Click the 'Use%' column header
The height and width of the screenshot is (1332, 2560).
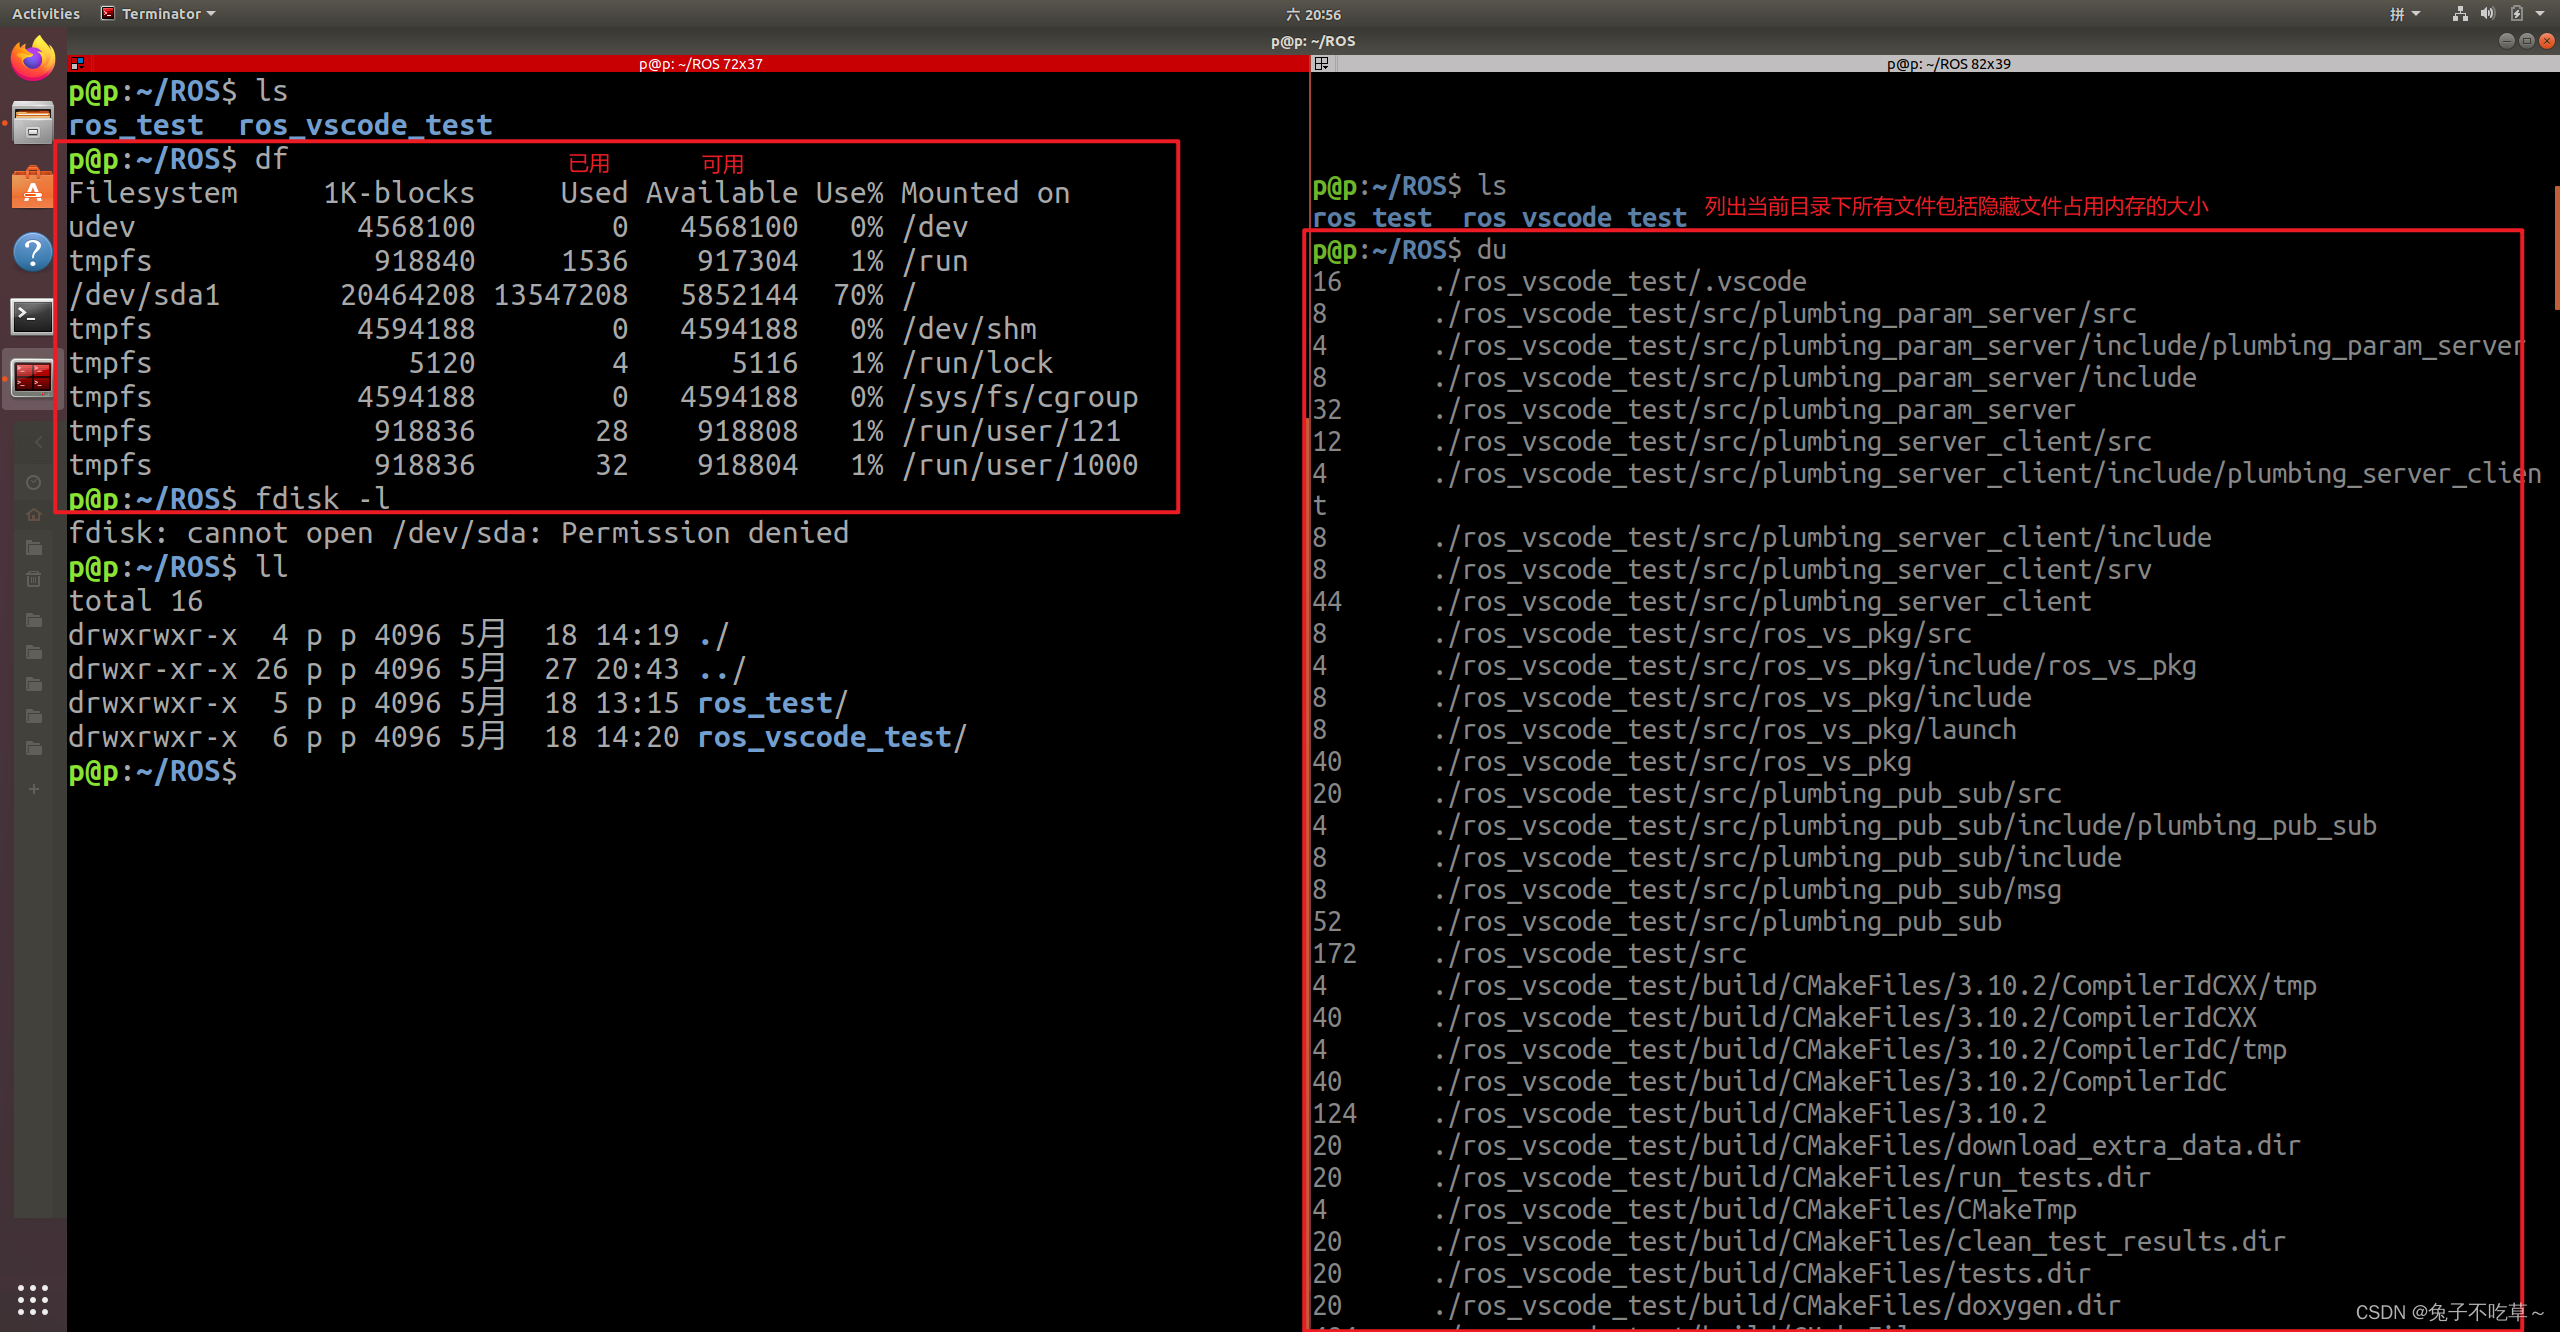849,193
